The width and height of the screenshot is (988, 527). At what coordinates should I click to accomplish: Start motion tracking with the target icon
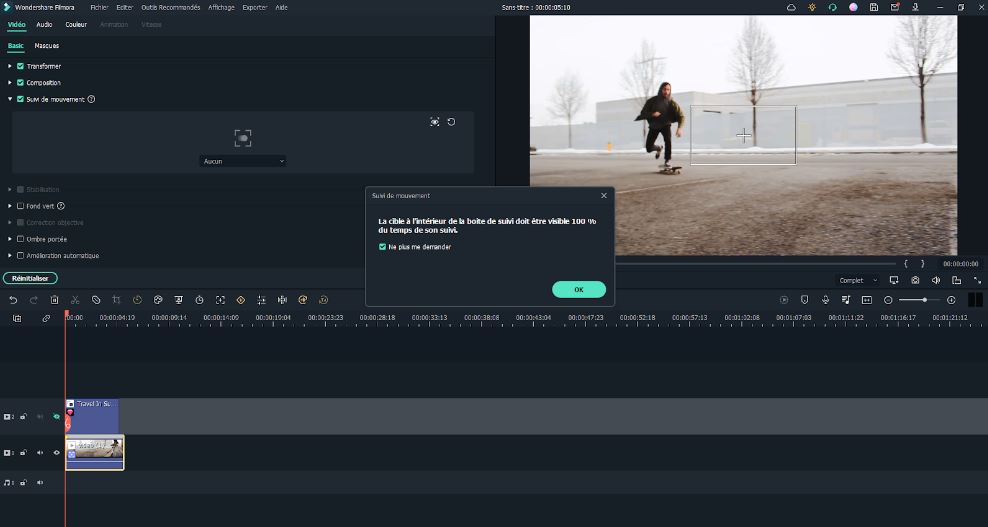[435, 122]
